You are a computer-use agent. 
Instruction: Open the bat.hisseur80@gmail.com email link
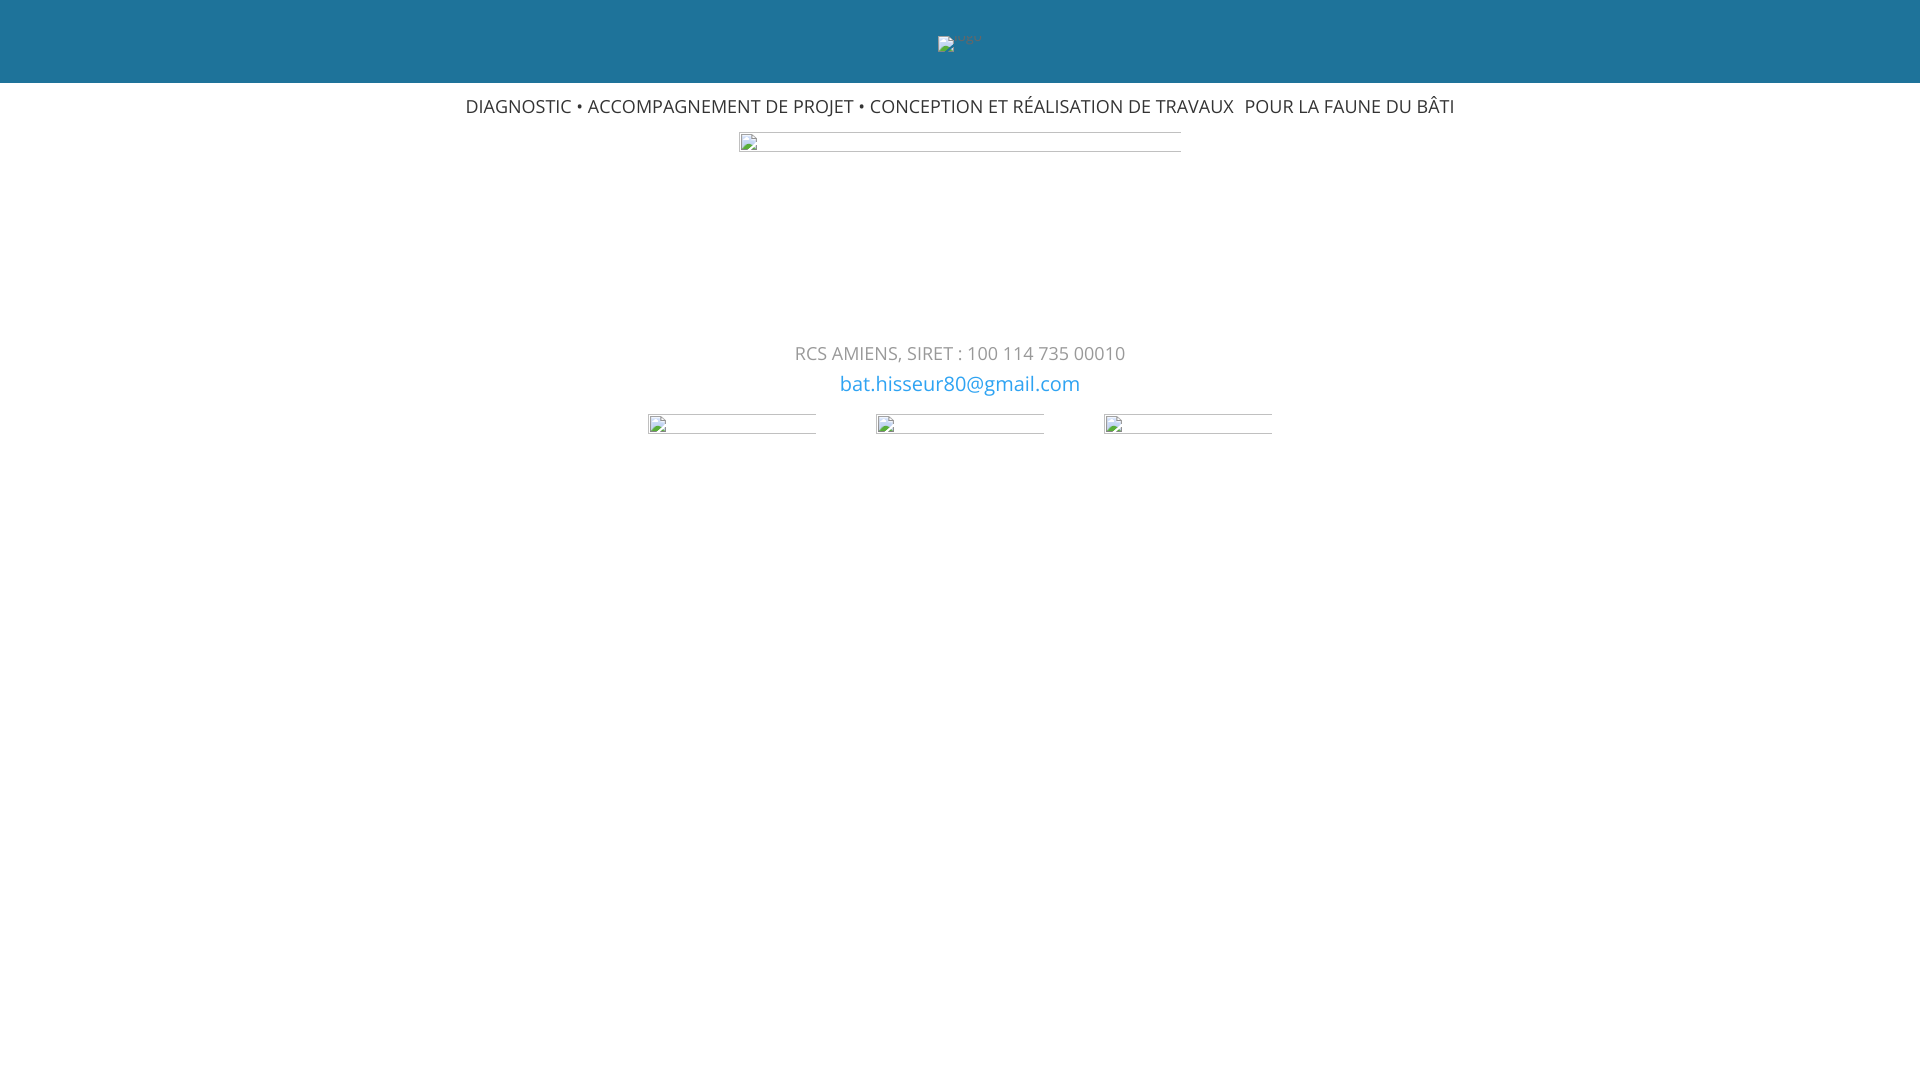(x=960, y=384)
